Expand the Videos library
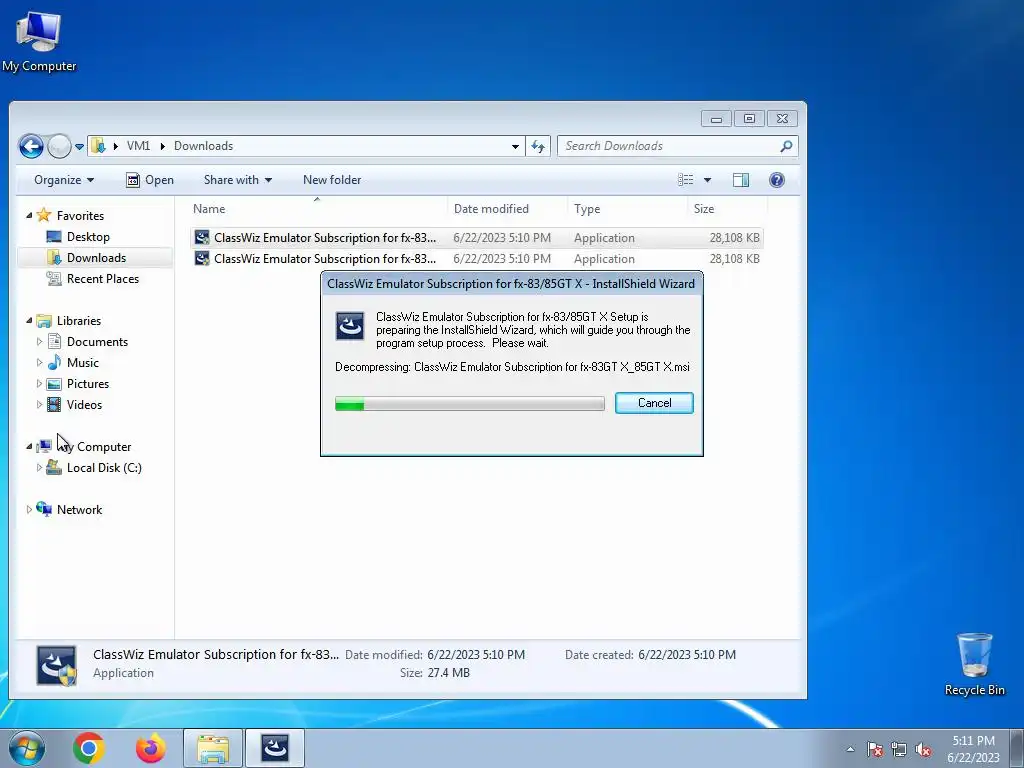1024x768 pixels. coord(39,404)
